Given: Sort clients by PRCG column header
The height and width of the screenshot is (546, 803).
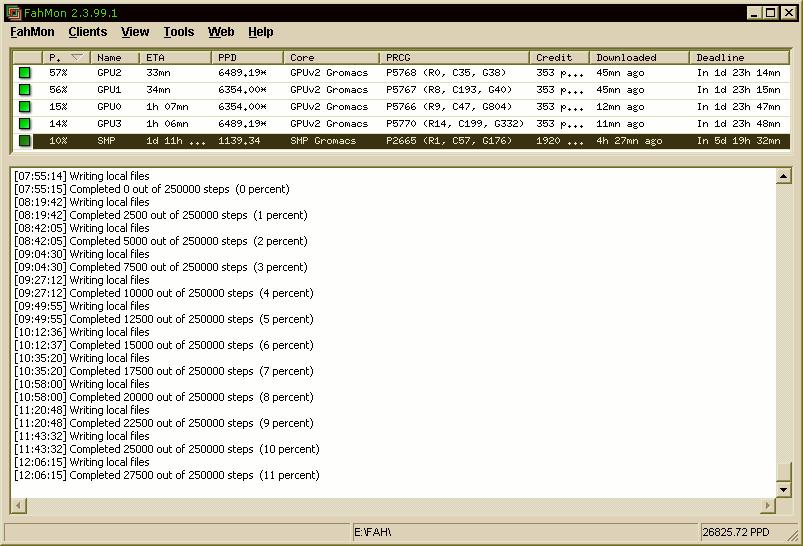Looking at the screenshot, I should (454, 57).
